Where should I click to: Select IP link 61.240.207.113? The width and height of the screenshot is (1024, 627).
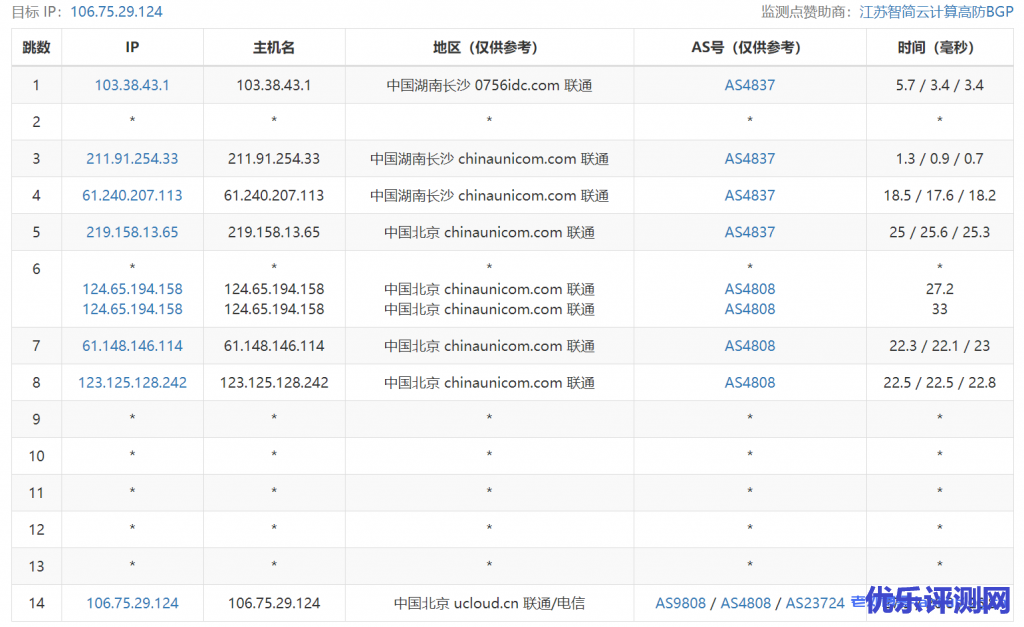click(x=132, y=195)
